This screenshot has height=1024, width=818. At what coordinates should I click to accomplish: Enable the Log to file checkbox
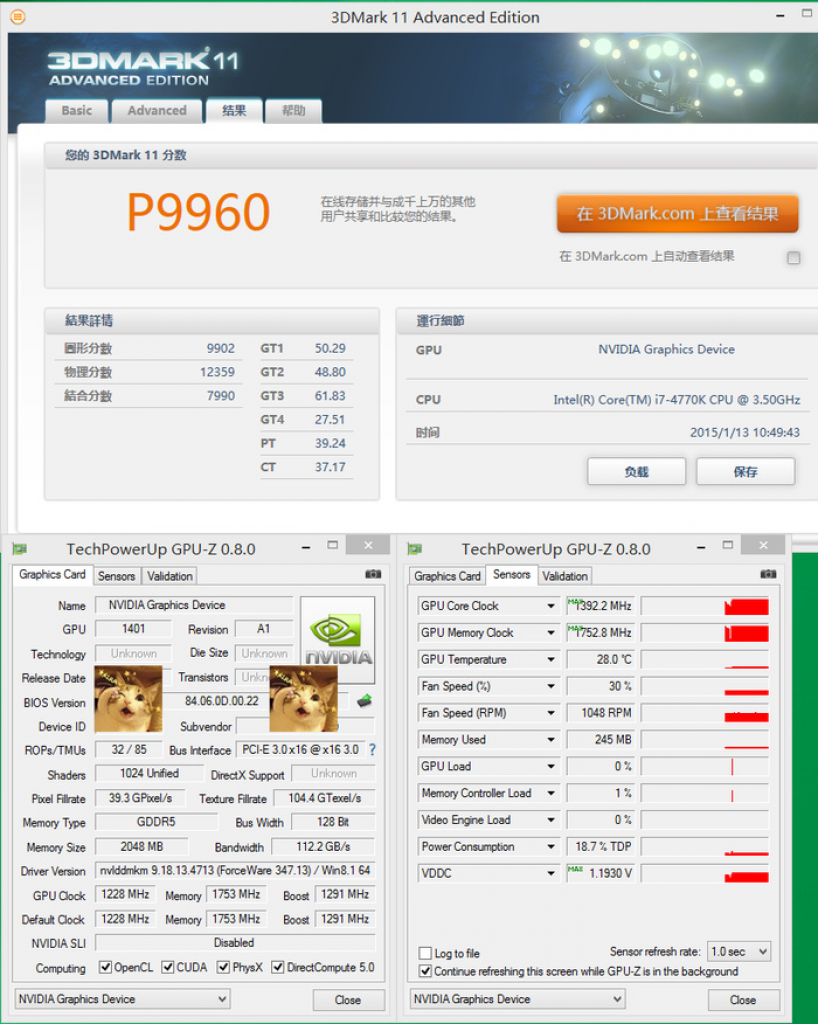tap(425, 953)
